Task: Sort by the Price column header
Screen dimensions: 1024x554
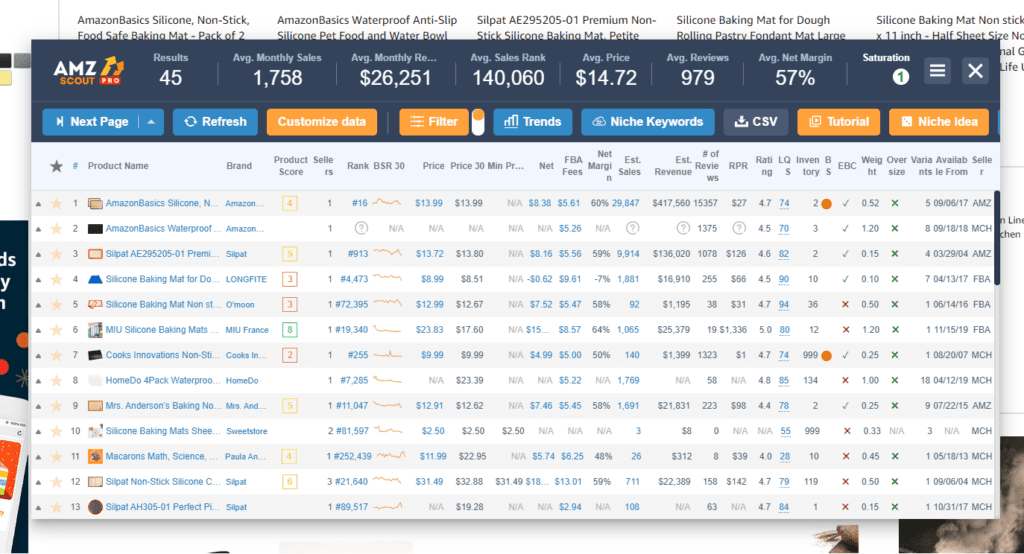Action: click(x=433, y=166)
